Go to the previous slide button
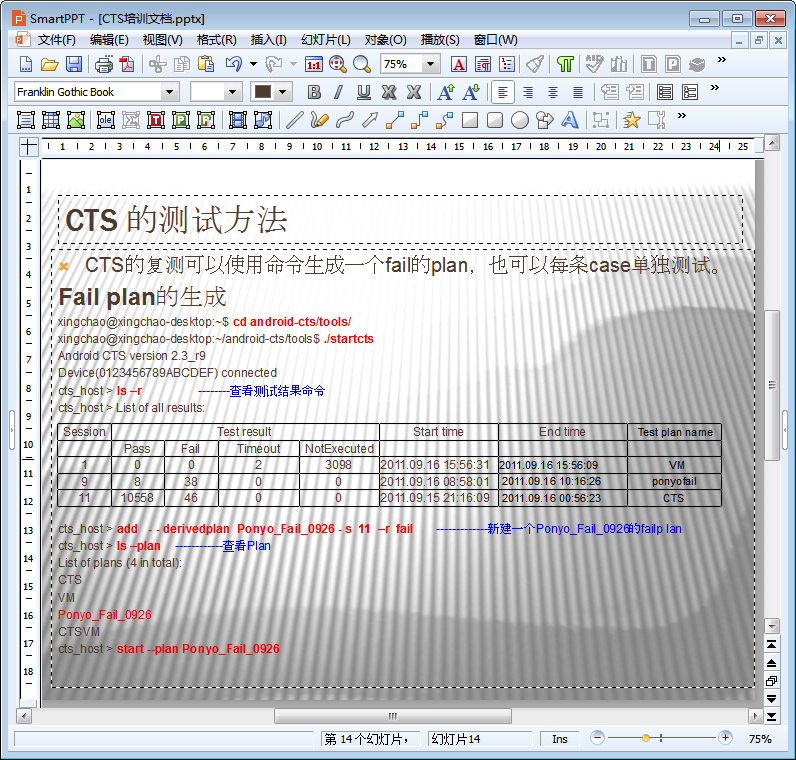The height and width of the screenshot is (760, 796). (x=771, y=663)
